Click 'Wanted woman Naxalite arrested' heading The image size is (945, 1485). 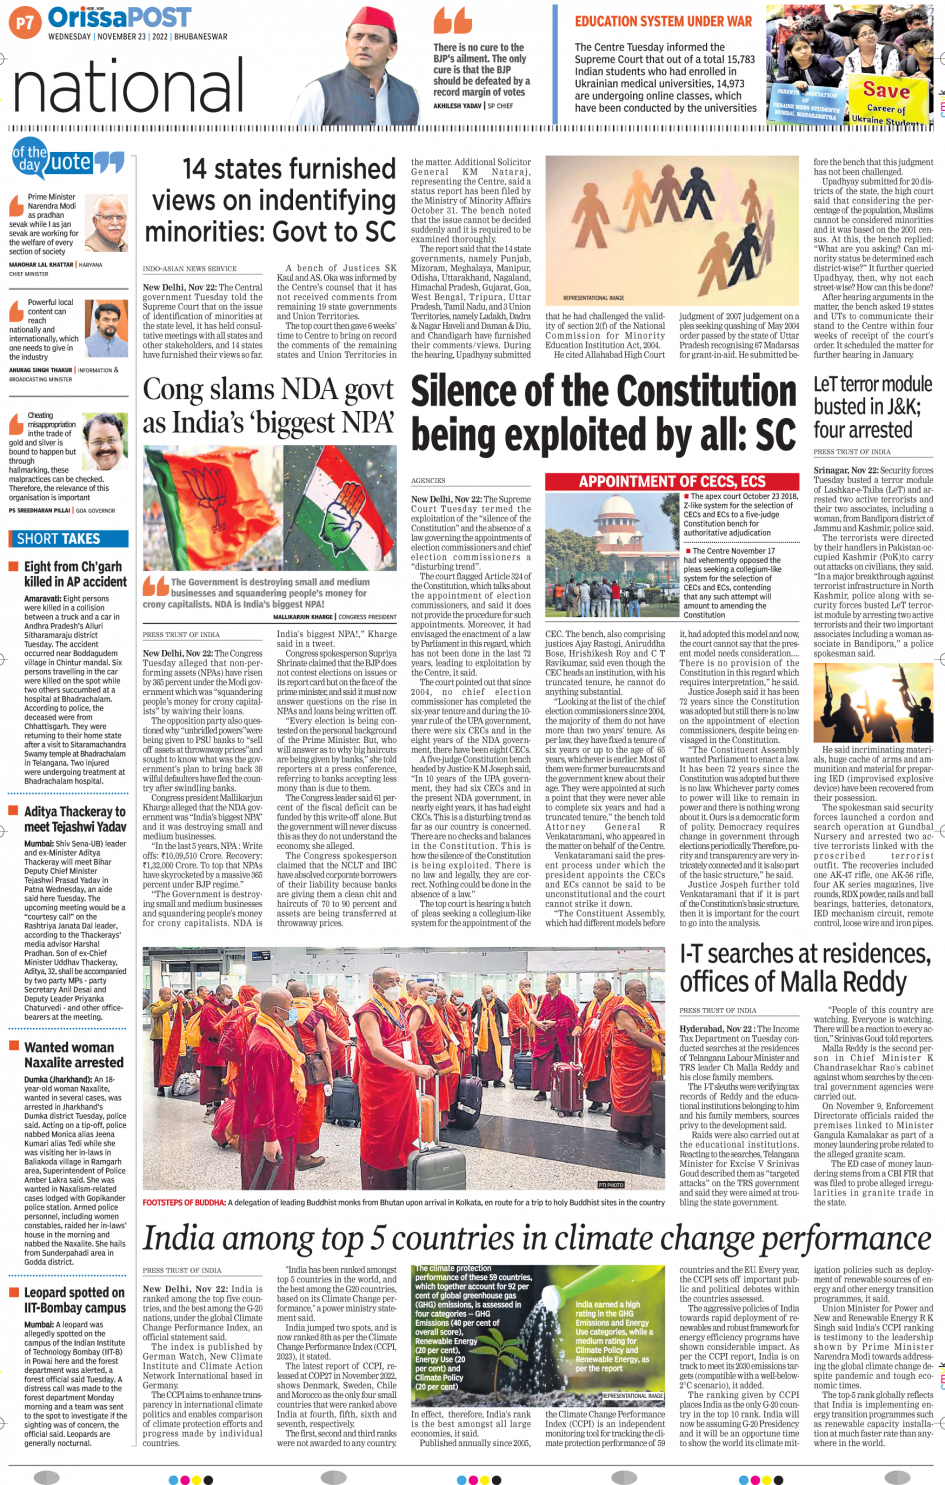pyautogui.click(x=74, y=1055)
